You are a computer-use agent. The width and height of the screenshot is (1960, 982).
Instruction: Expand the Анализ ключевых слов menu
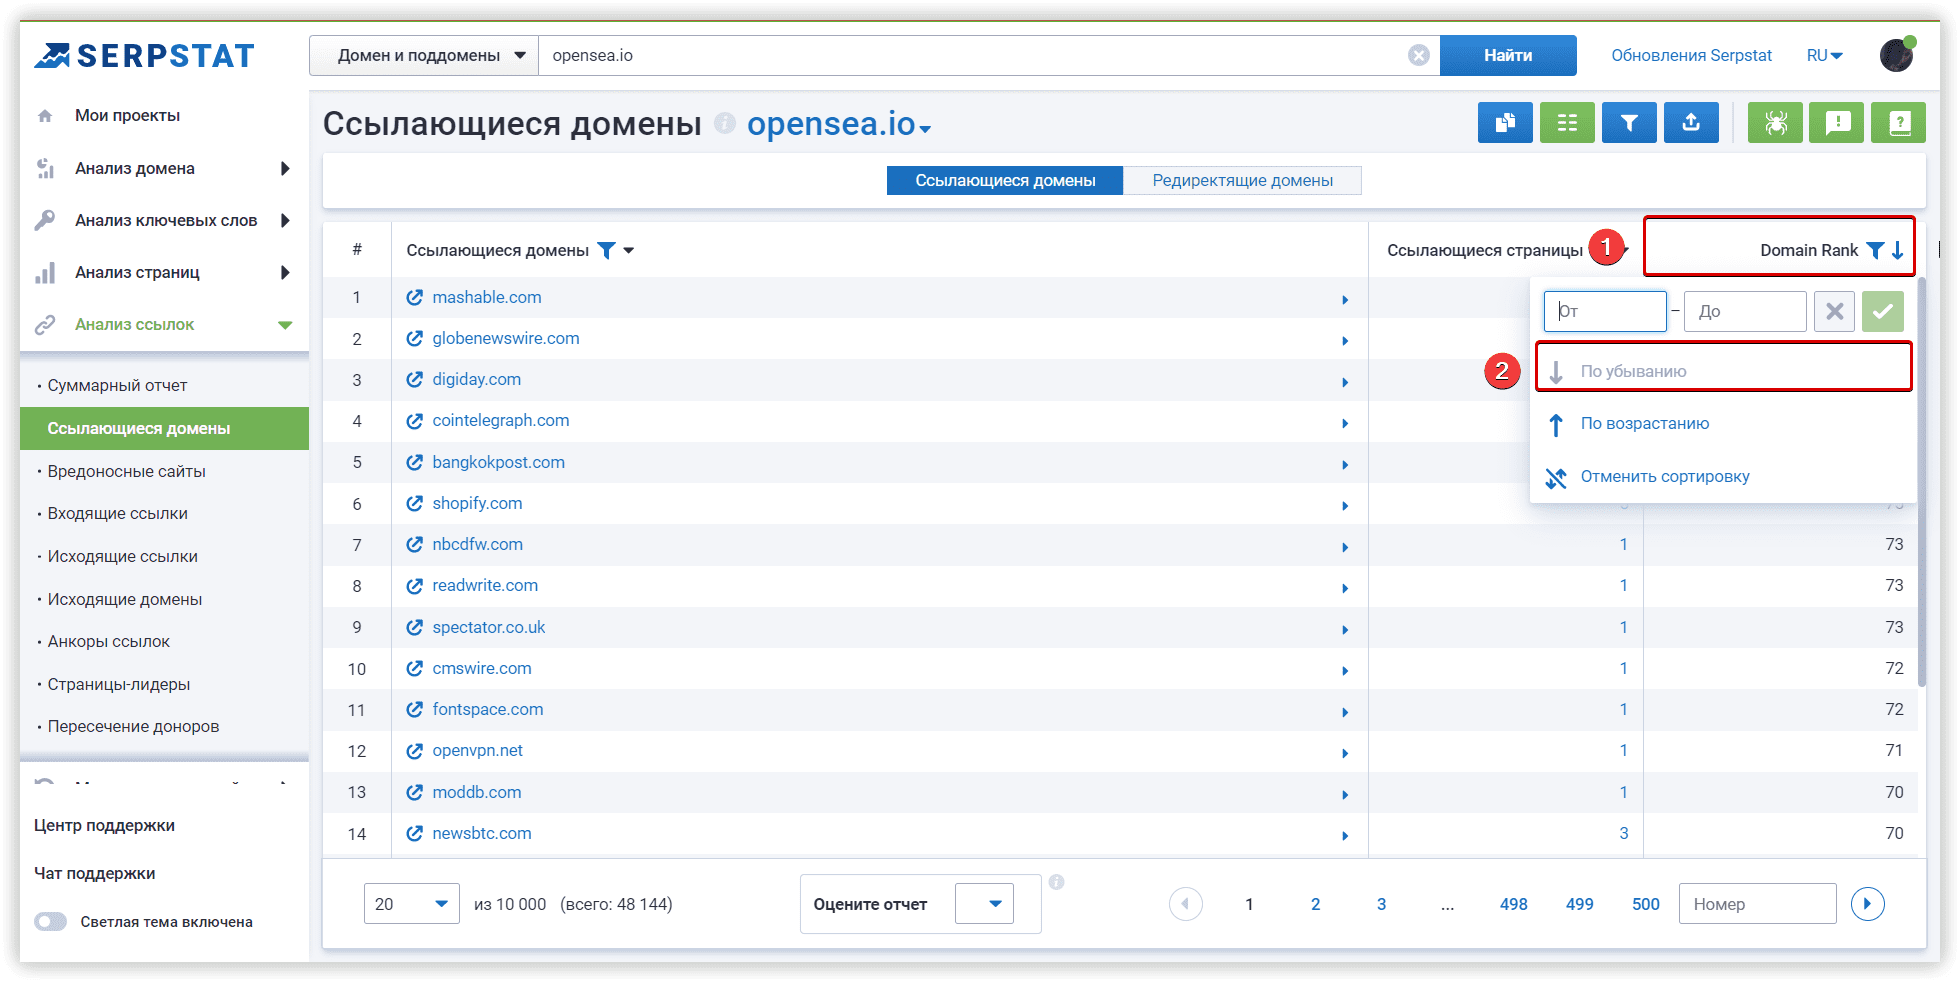285,220
